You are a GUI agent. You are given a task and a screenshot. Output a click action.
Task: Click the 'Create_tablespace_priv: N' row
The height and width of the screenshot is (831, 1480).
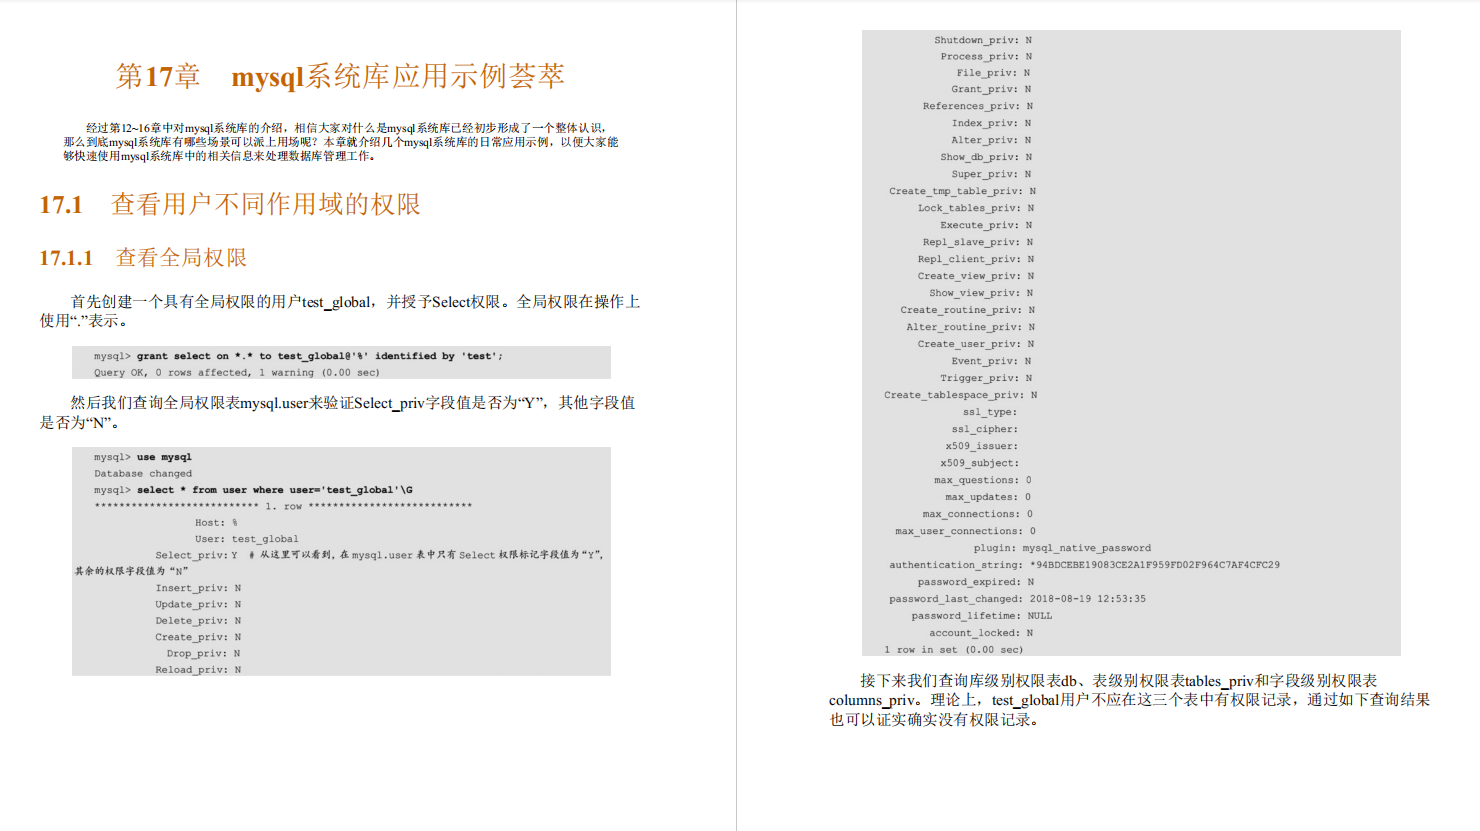[x=961, y=395]
